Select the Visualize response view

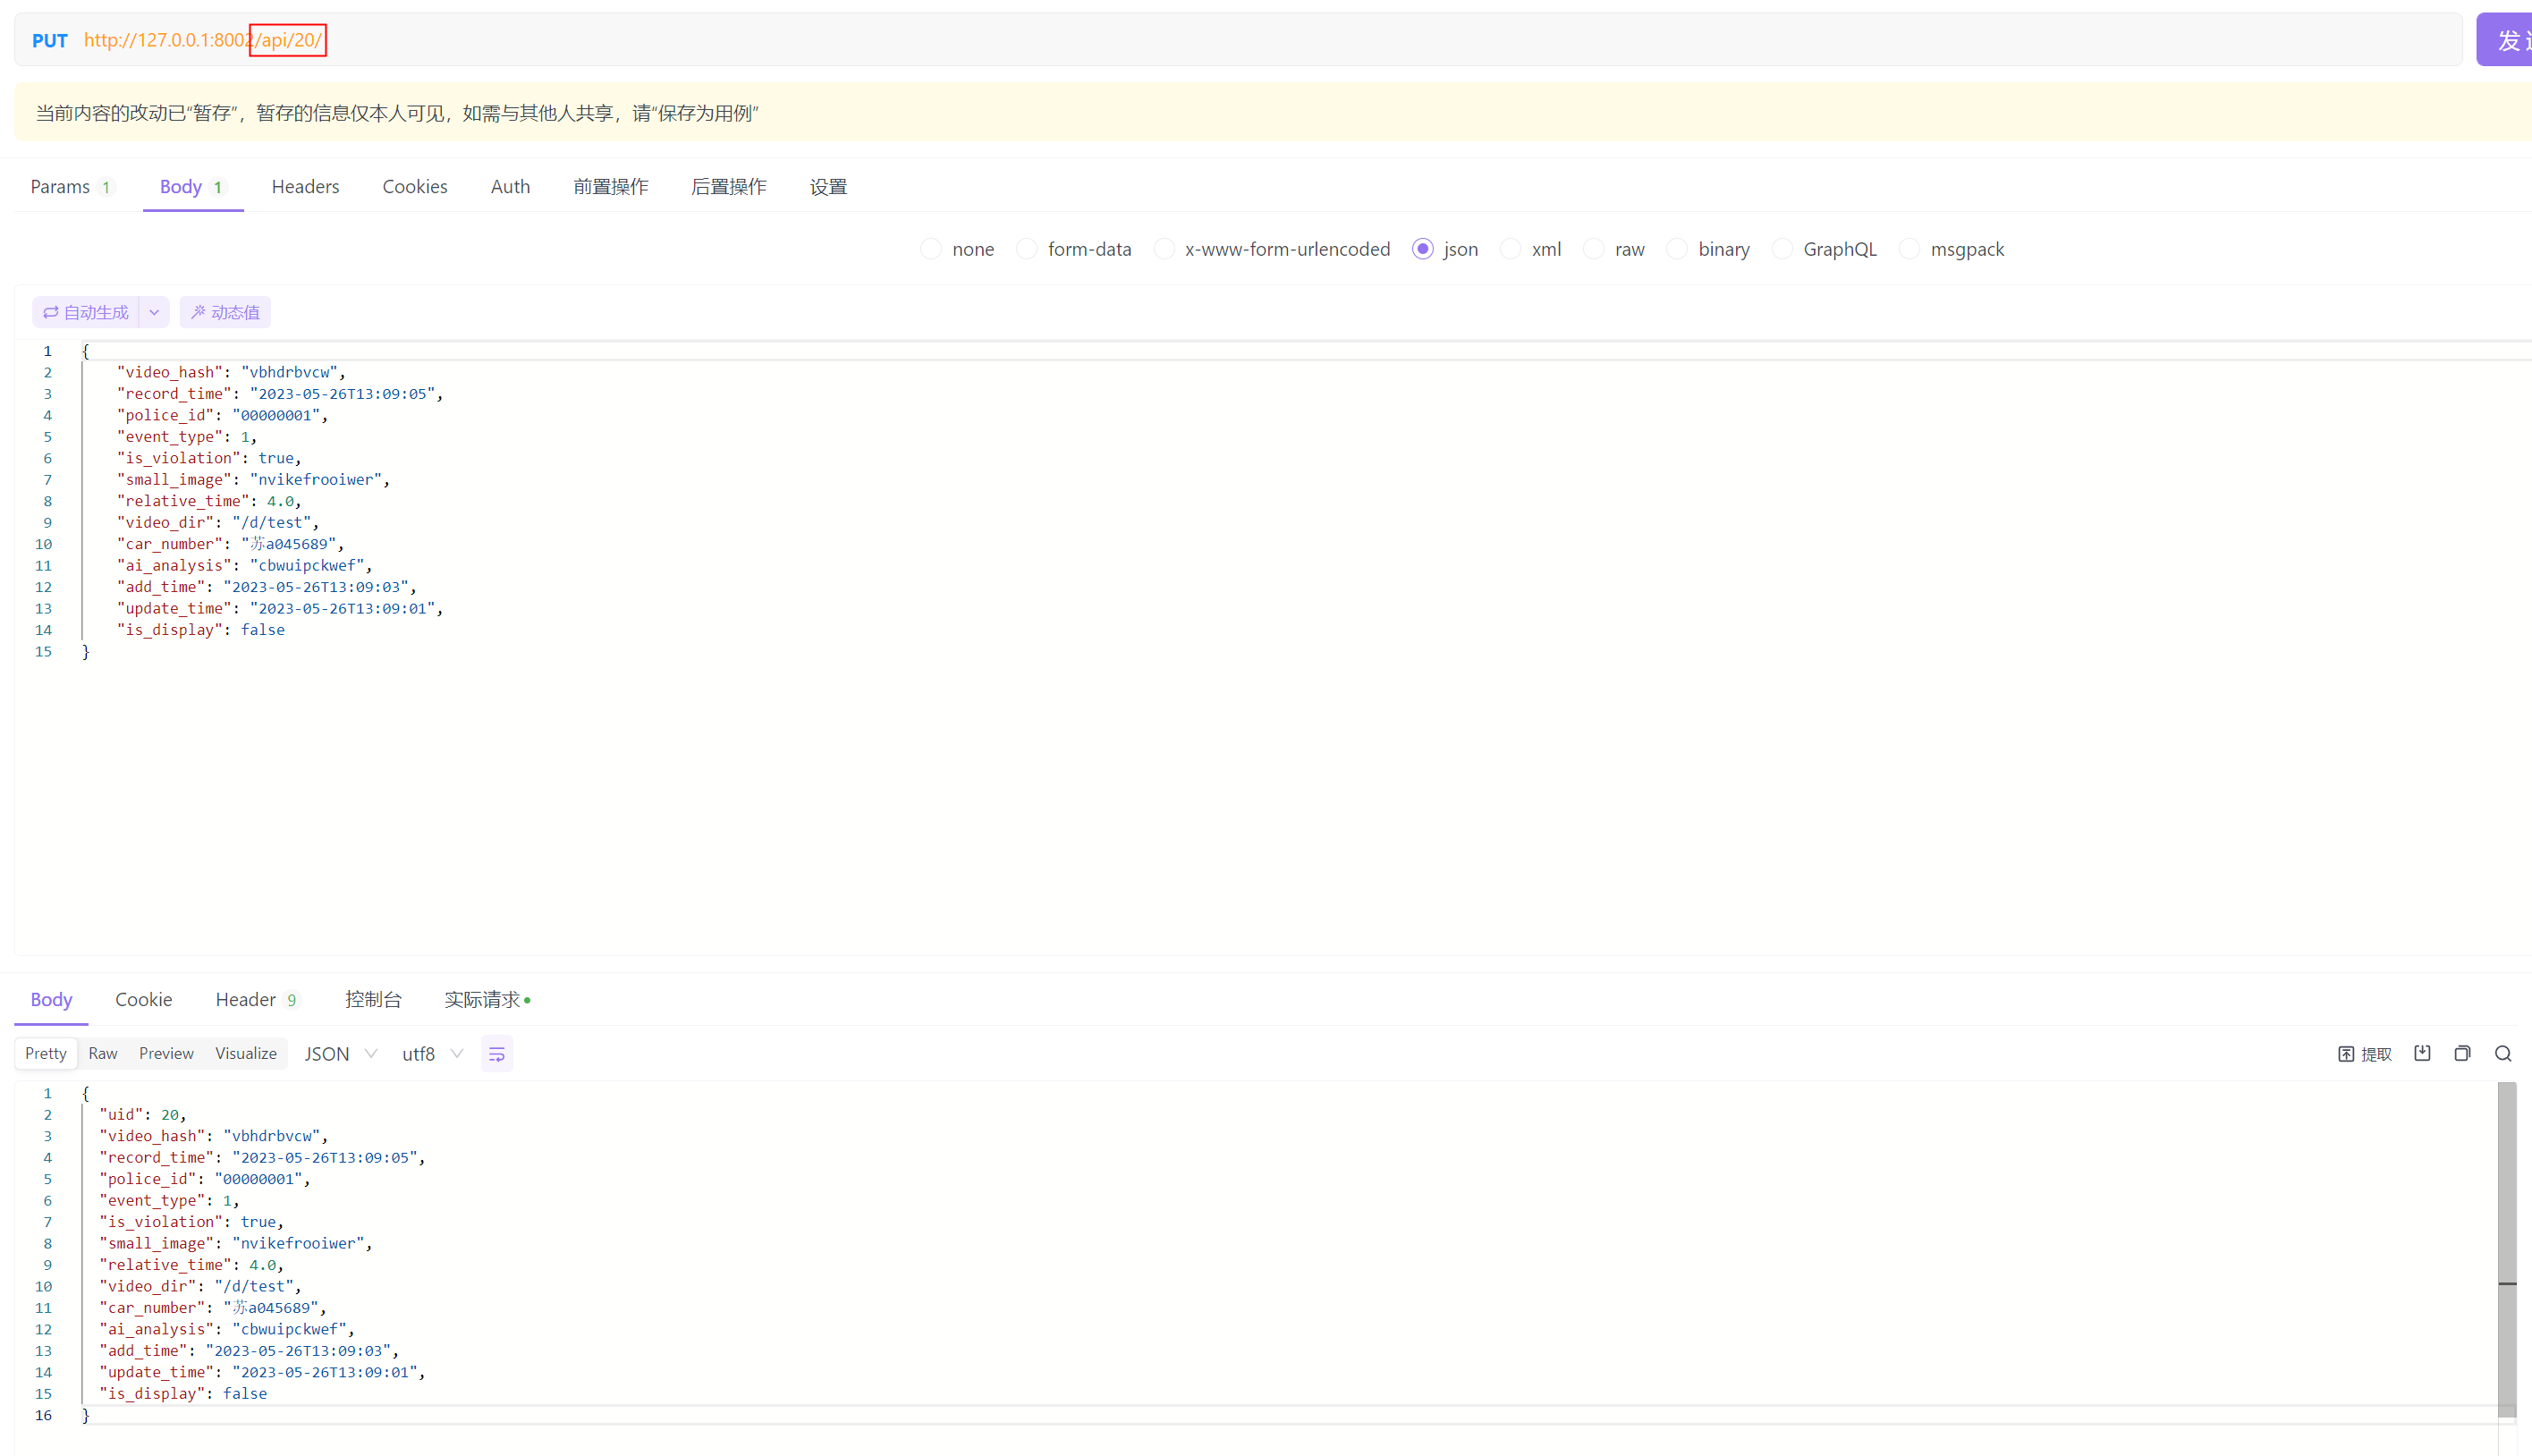tap(246, 1054)
